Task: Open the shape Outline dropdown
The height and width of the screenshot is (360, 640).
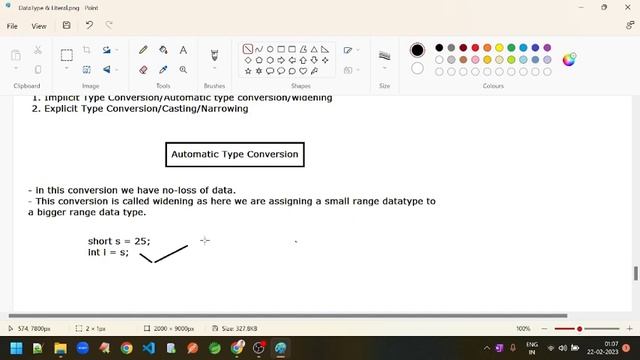Action: click(x=351, y=50)
